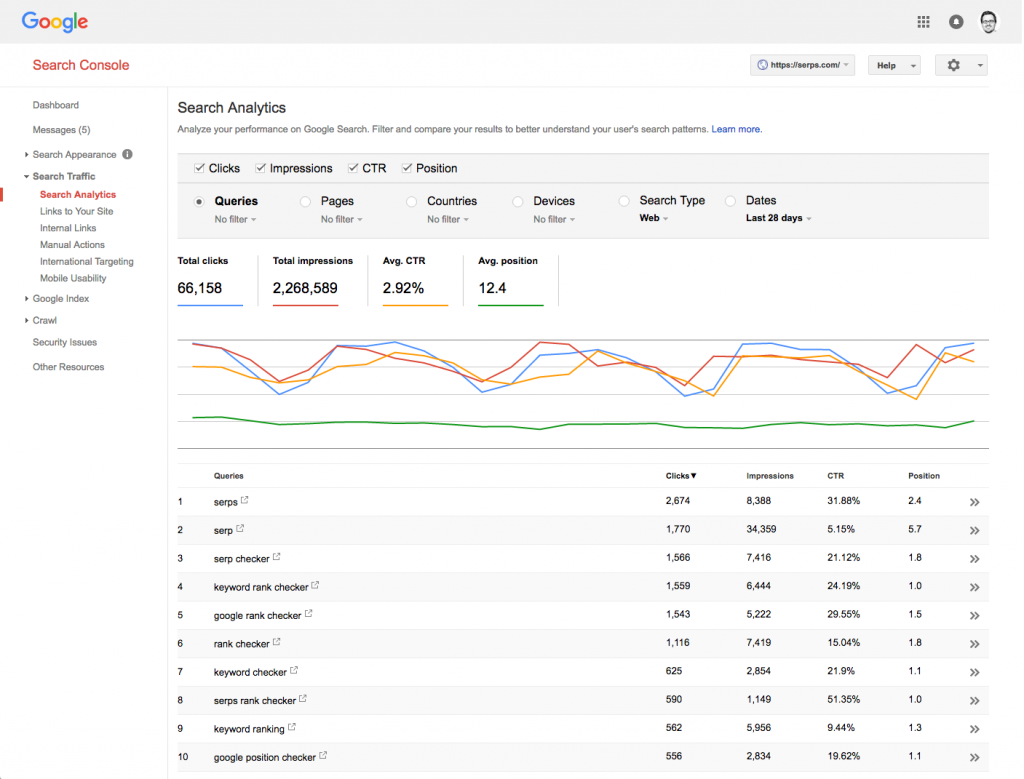
Task: Open notifications via the bell icon
Action: pos(956,21)
